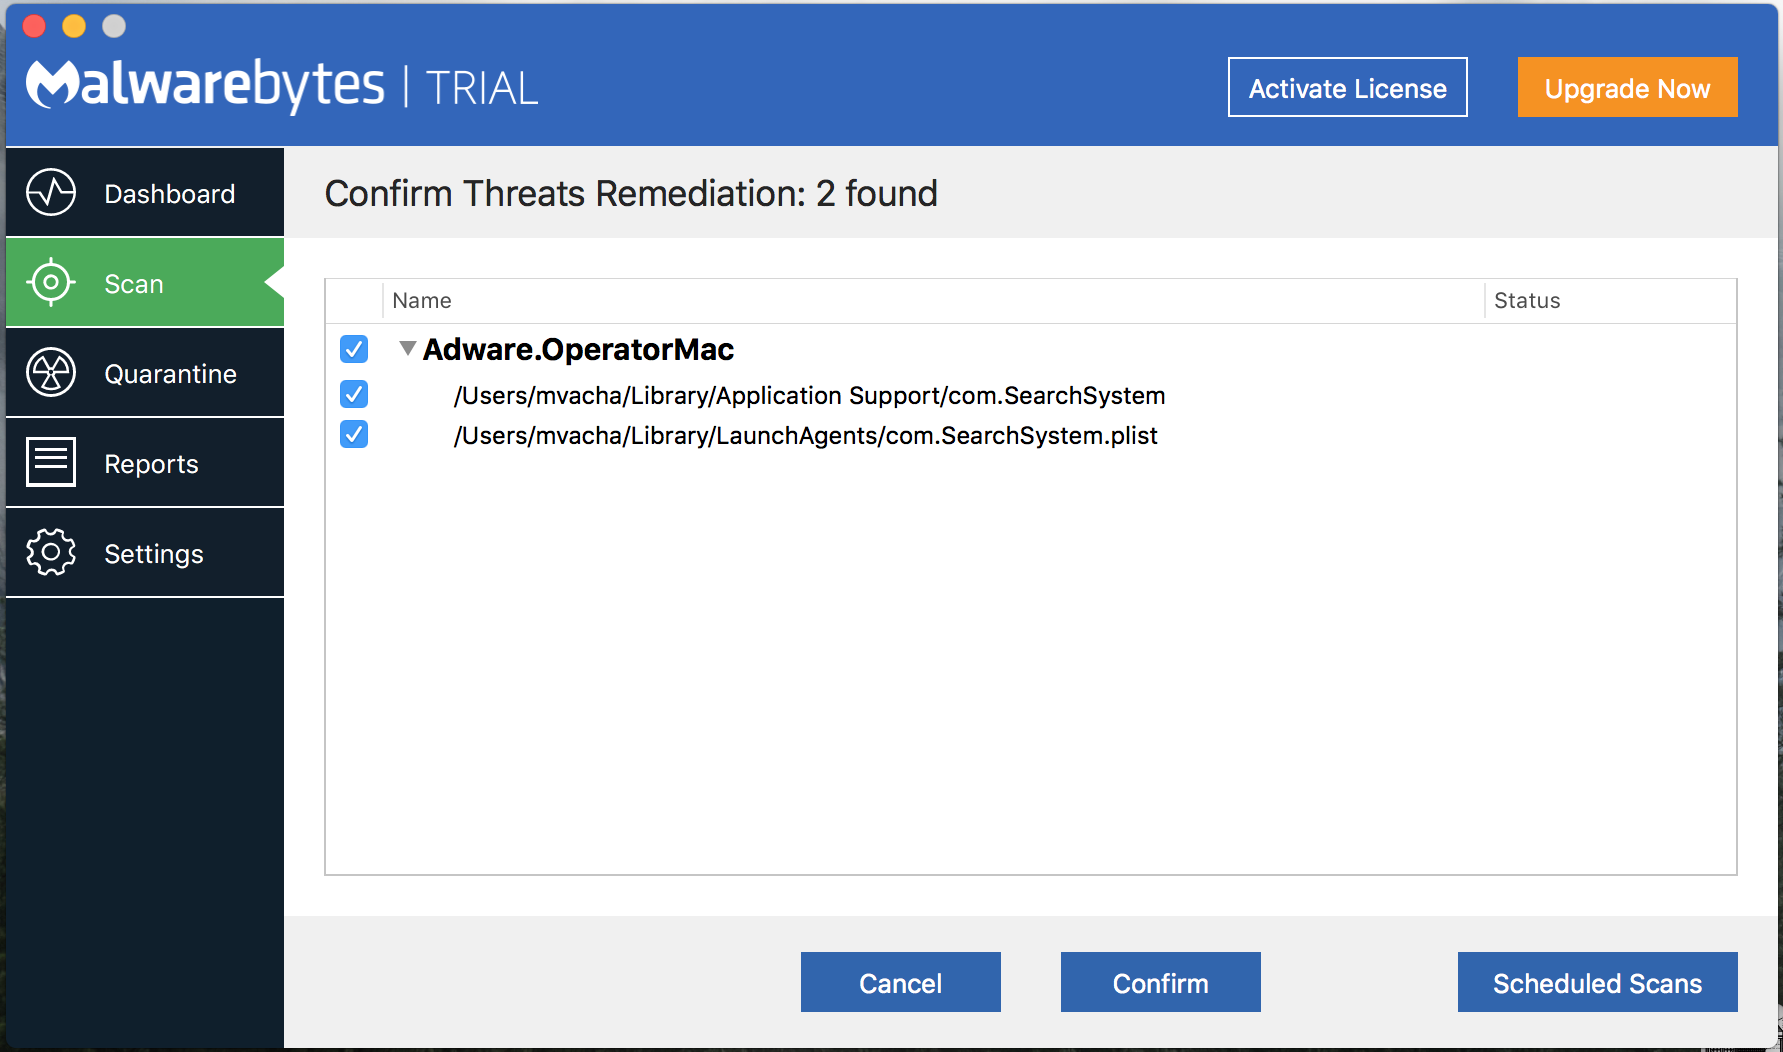The width and height of the screenshot is (1783, 1052).
Task: Click the Confirm Threats Remediation heading
Action: 631,193
